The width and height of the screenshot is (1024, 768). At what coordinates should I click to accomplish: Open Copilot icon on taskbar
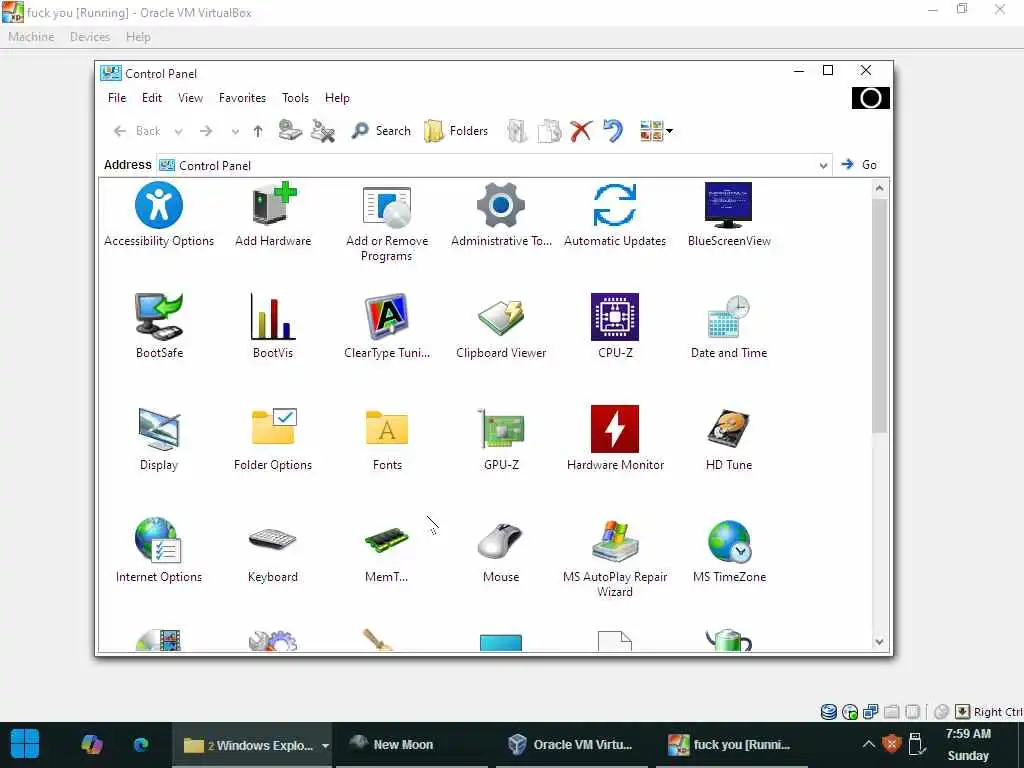[x=91, y=744]
